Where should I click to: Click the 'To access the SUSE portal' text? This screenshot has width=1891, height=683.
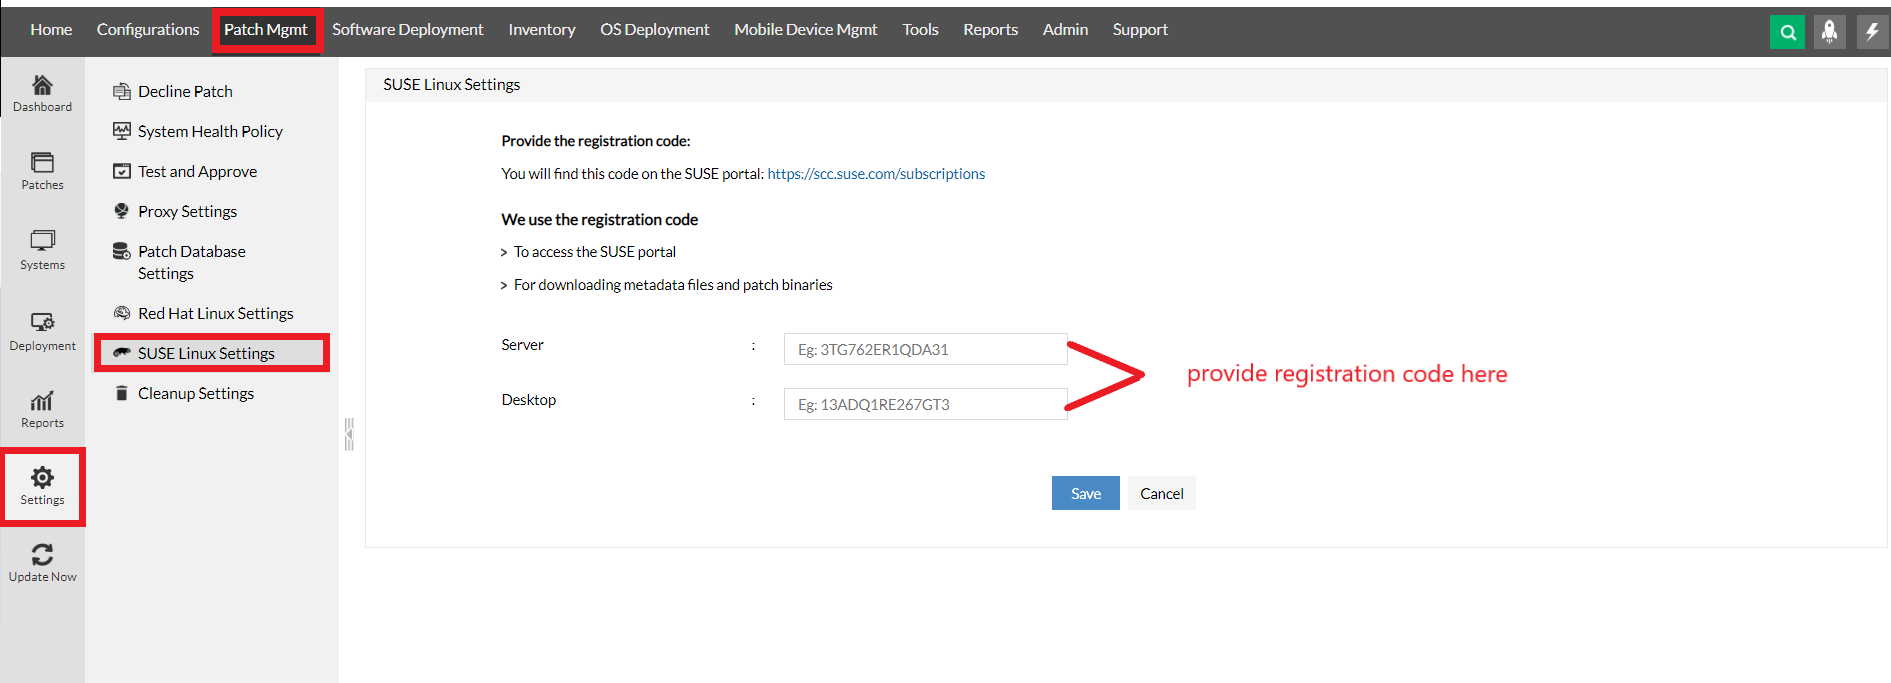pos(595,252)
